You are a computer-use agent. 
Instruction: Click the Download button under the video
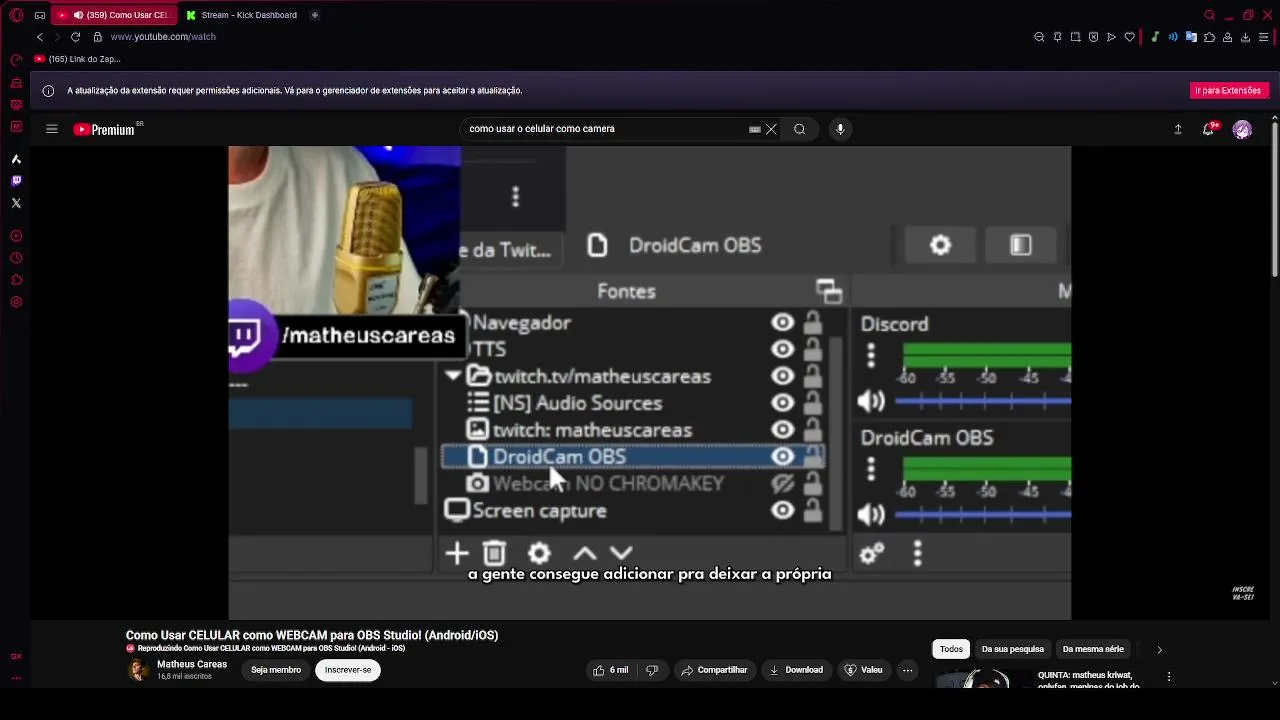pos(796,670)
